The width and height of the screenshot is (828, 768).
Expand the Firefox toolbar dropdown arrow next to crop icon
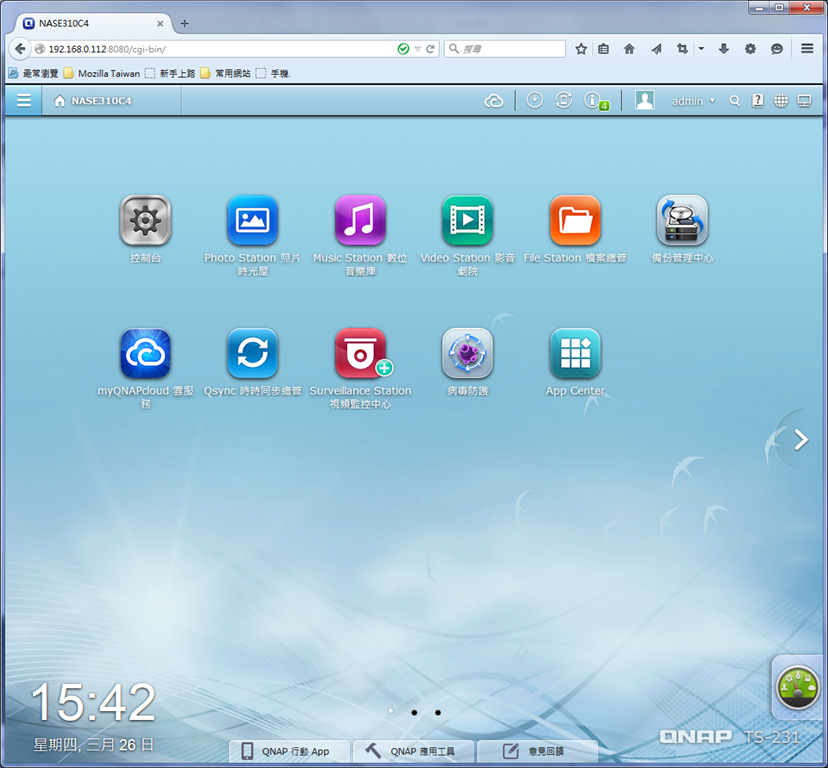(x=701, y=49)
